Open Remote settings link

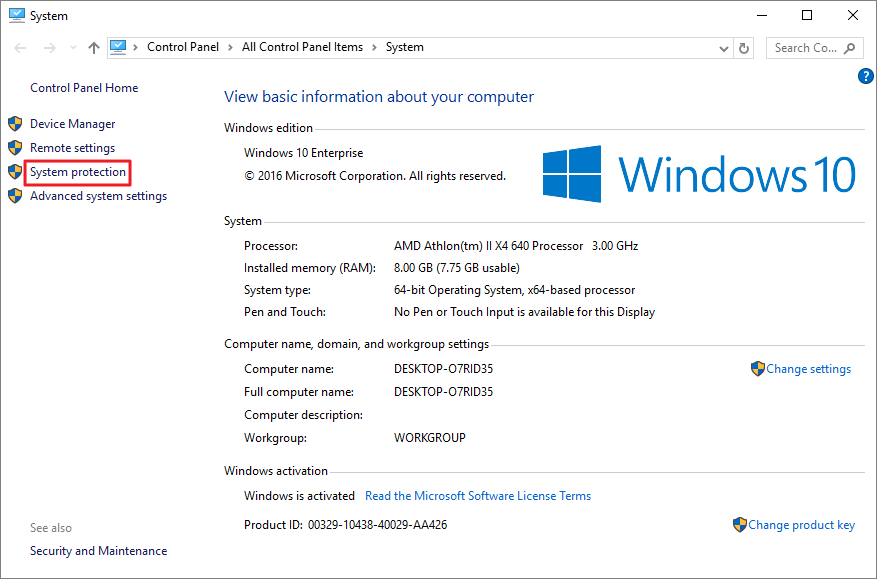[x=73, y=148]
